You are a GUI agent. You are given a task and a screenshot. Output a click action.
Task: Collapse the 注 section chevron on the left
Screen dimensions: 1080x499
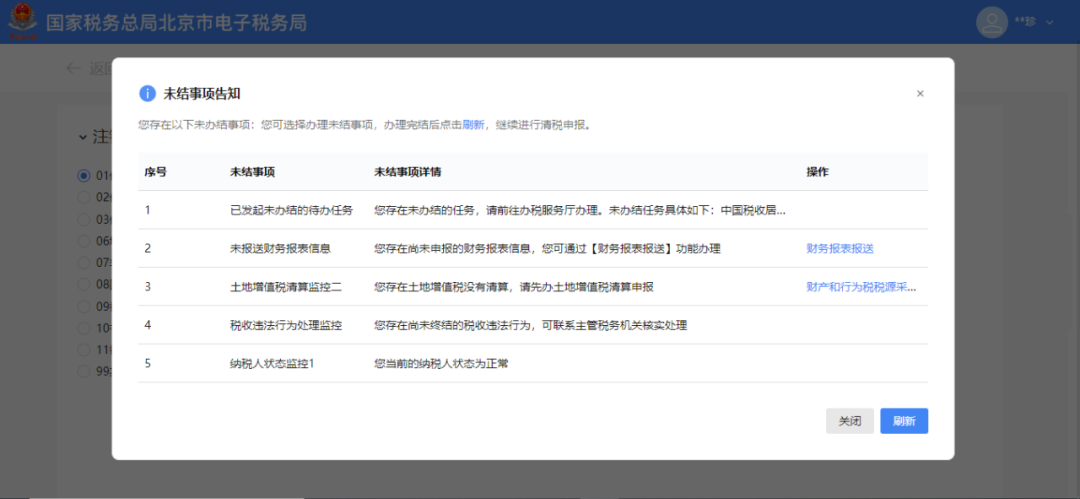[x=84, y=136]
